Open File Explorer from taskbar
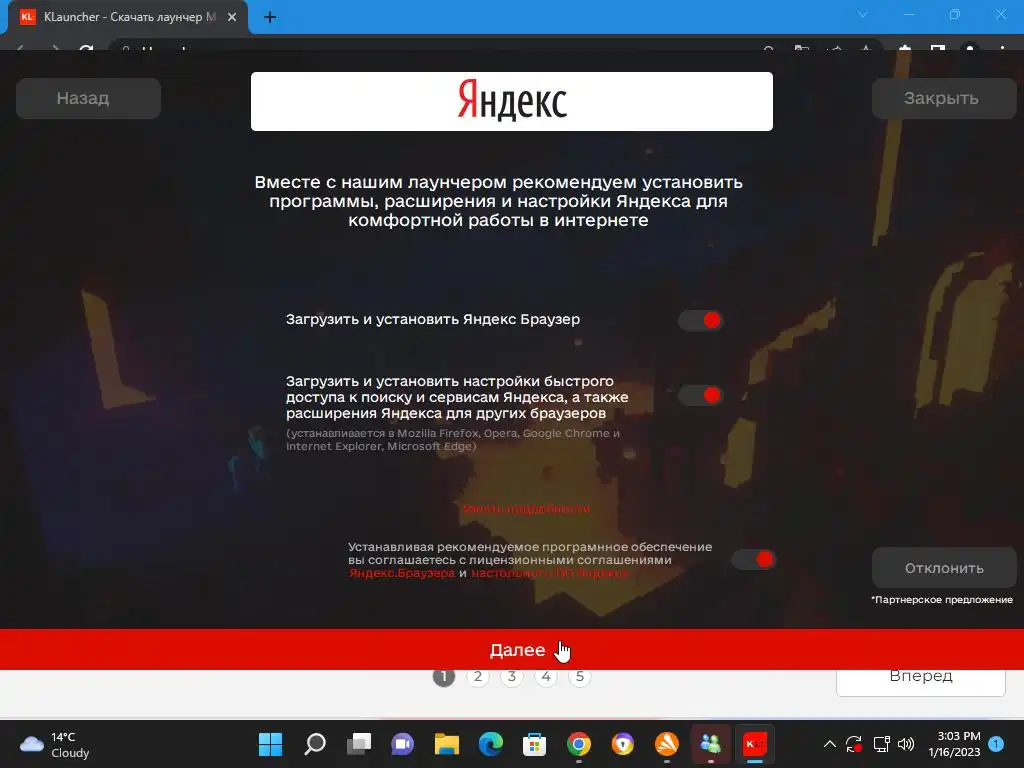Image resolution: width=1024 pixels, height=768 pixels. pos(447,744)
